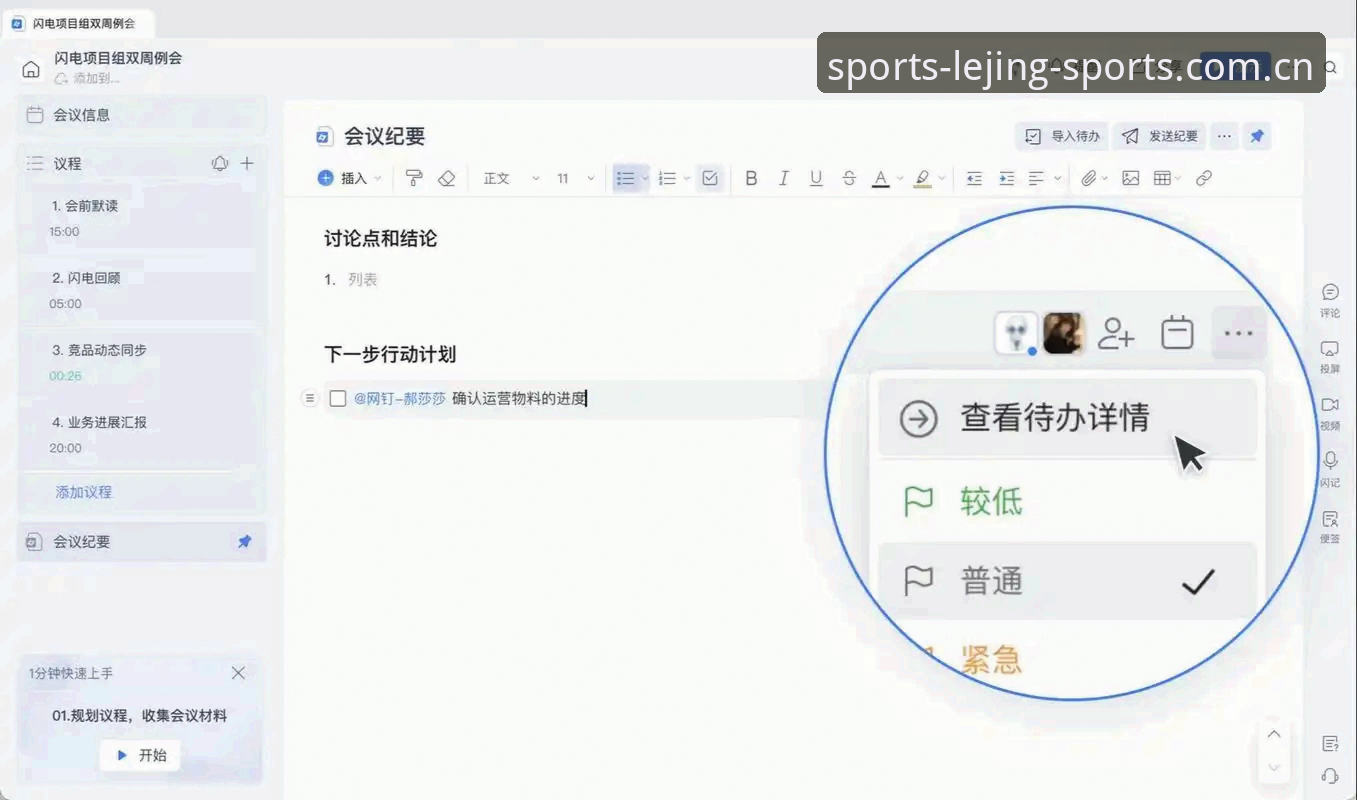Open the highlight color picker
Image resolution: width=1357 pixels, height=800 pixels.
click(929, 178)
